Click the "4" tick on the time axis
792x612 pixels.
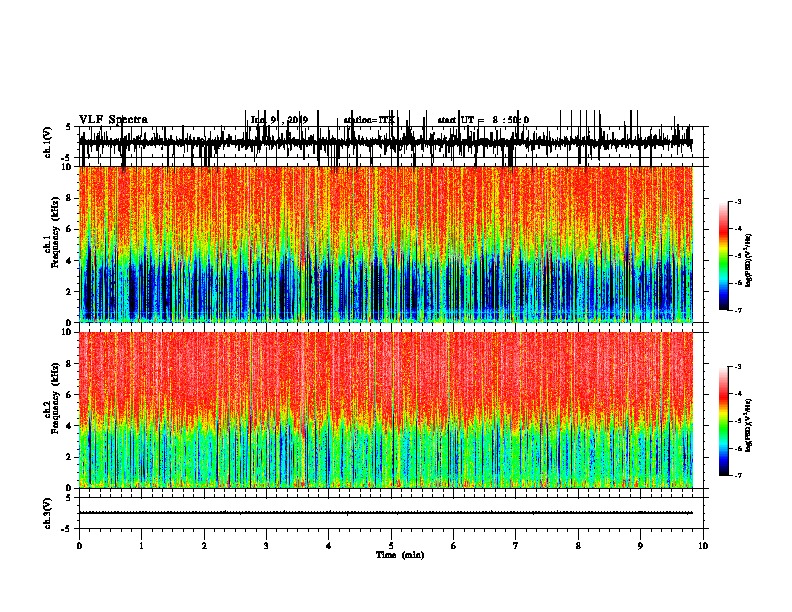pyautogui.click(x=329, y=546)
